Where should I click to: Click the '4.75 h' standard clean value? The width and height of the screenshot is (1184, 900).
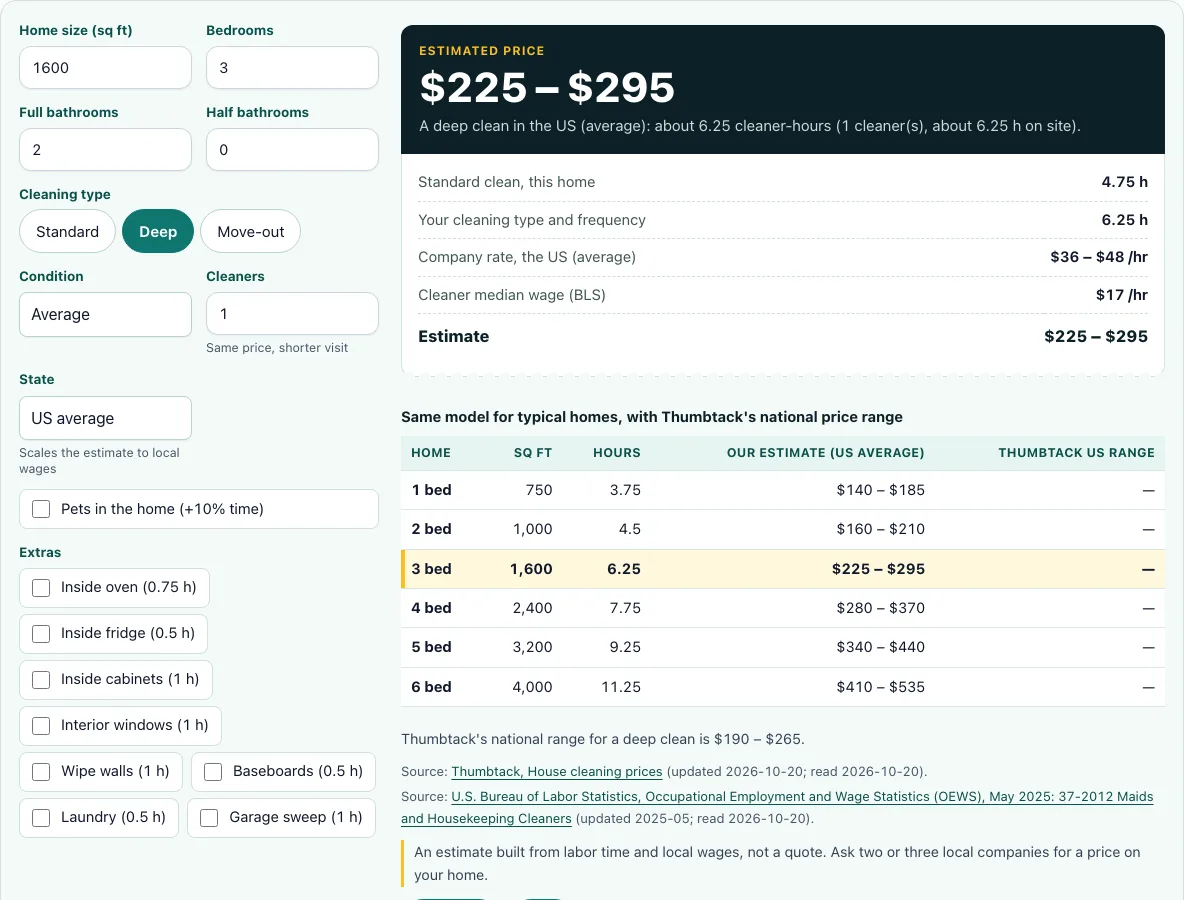click(x=1124, y=182)
